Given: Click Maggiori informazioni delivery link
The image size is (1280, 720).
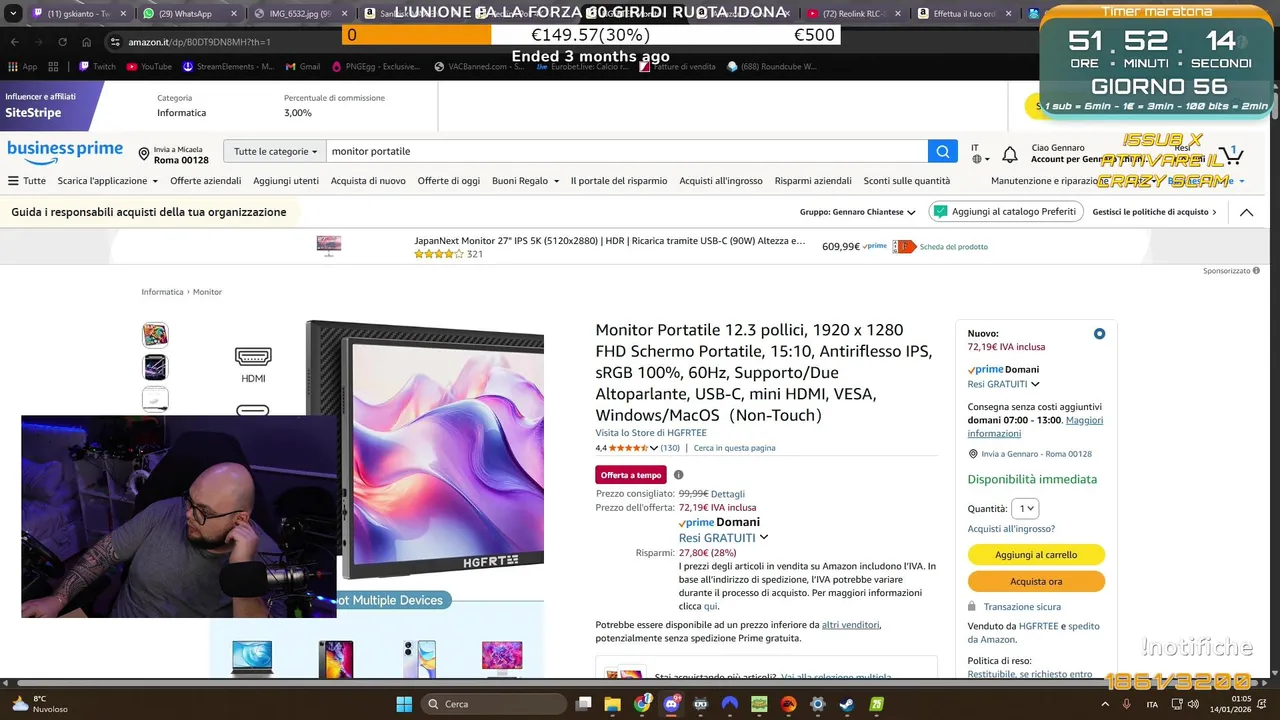Looking at the screenshot, I should [1035, 427].
